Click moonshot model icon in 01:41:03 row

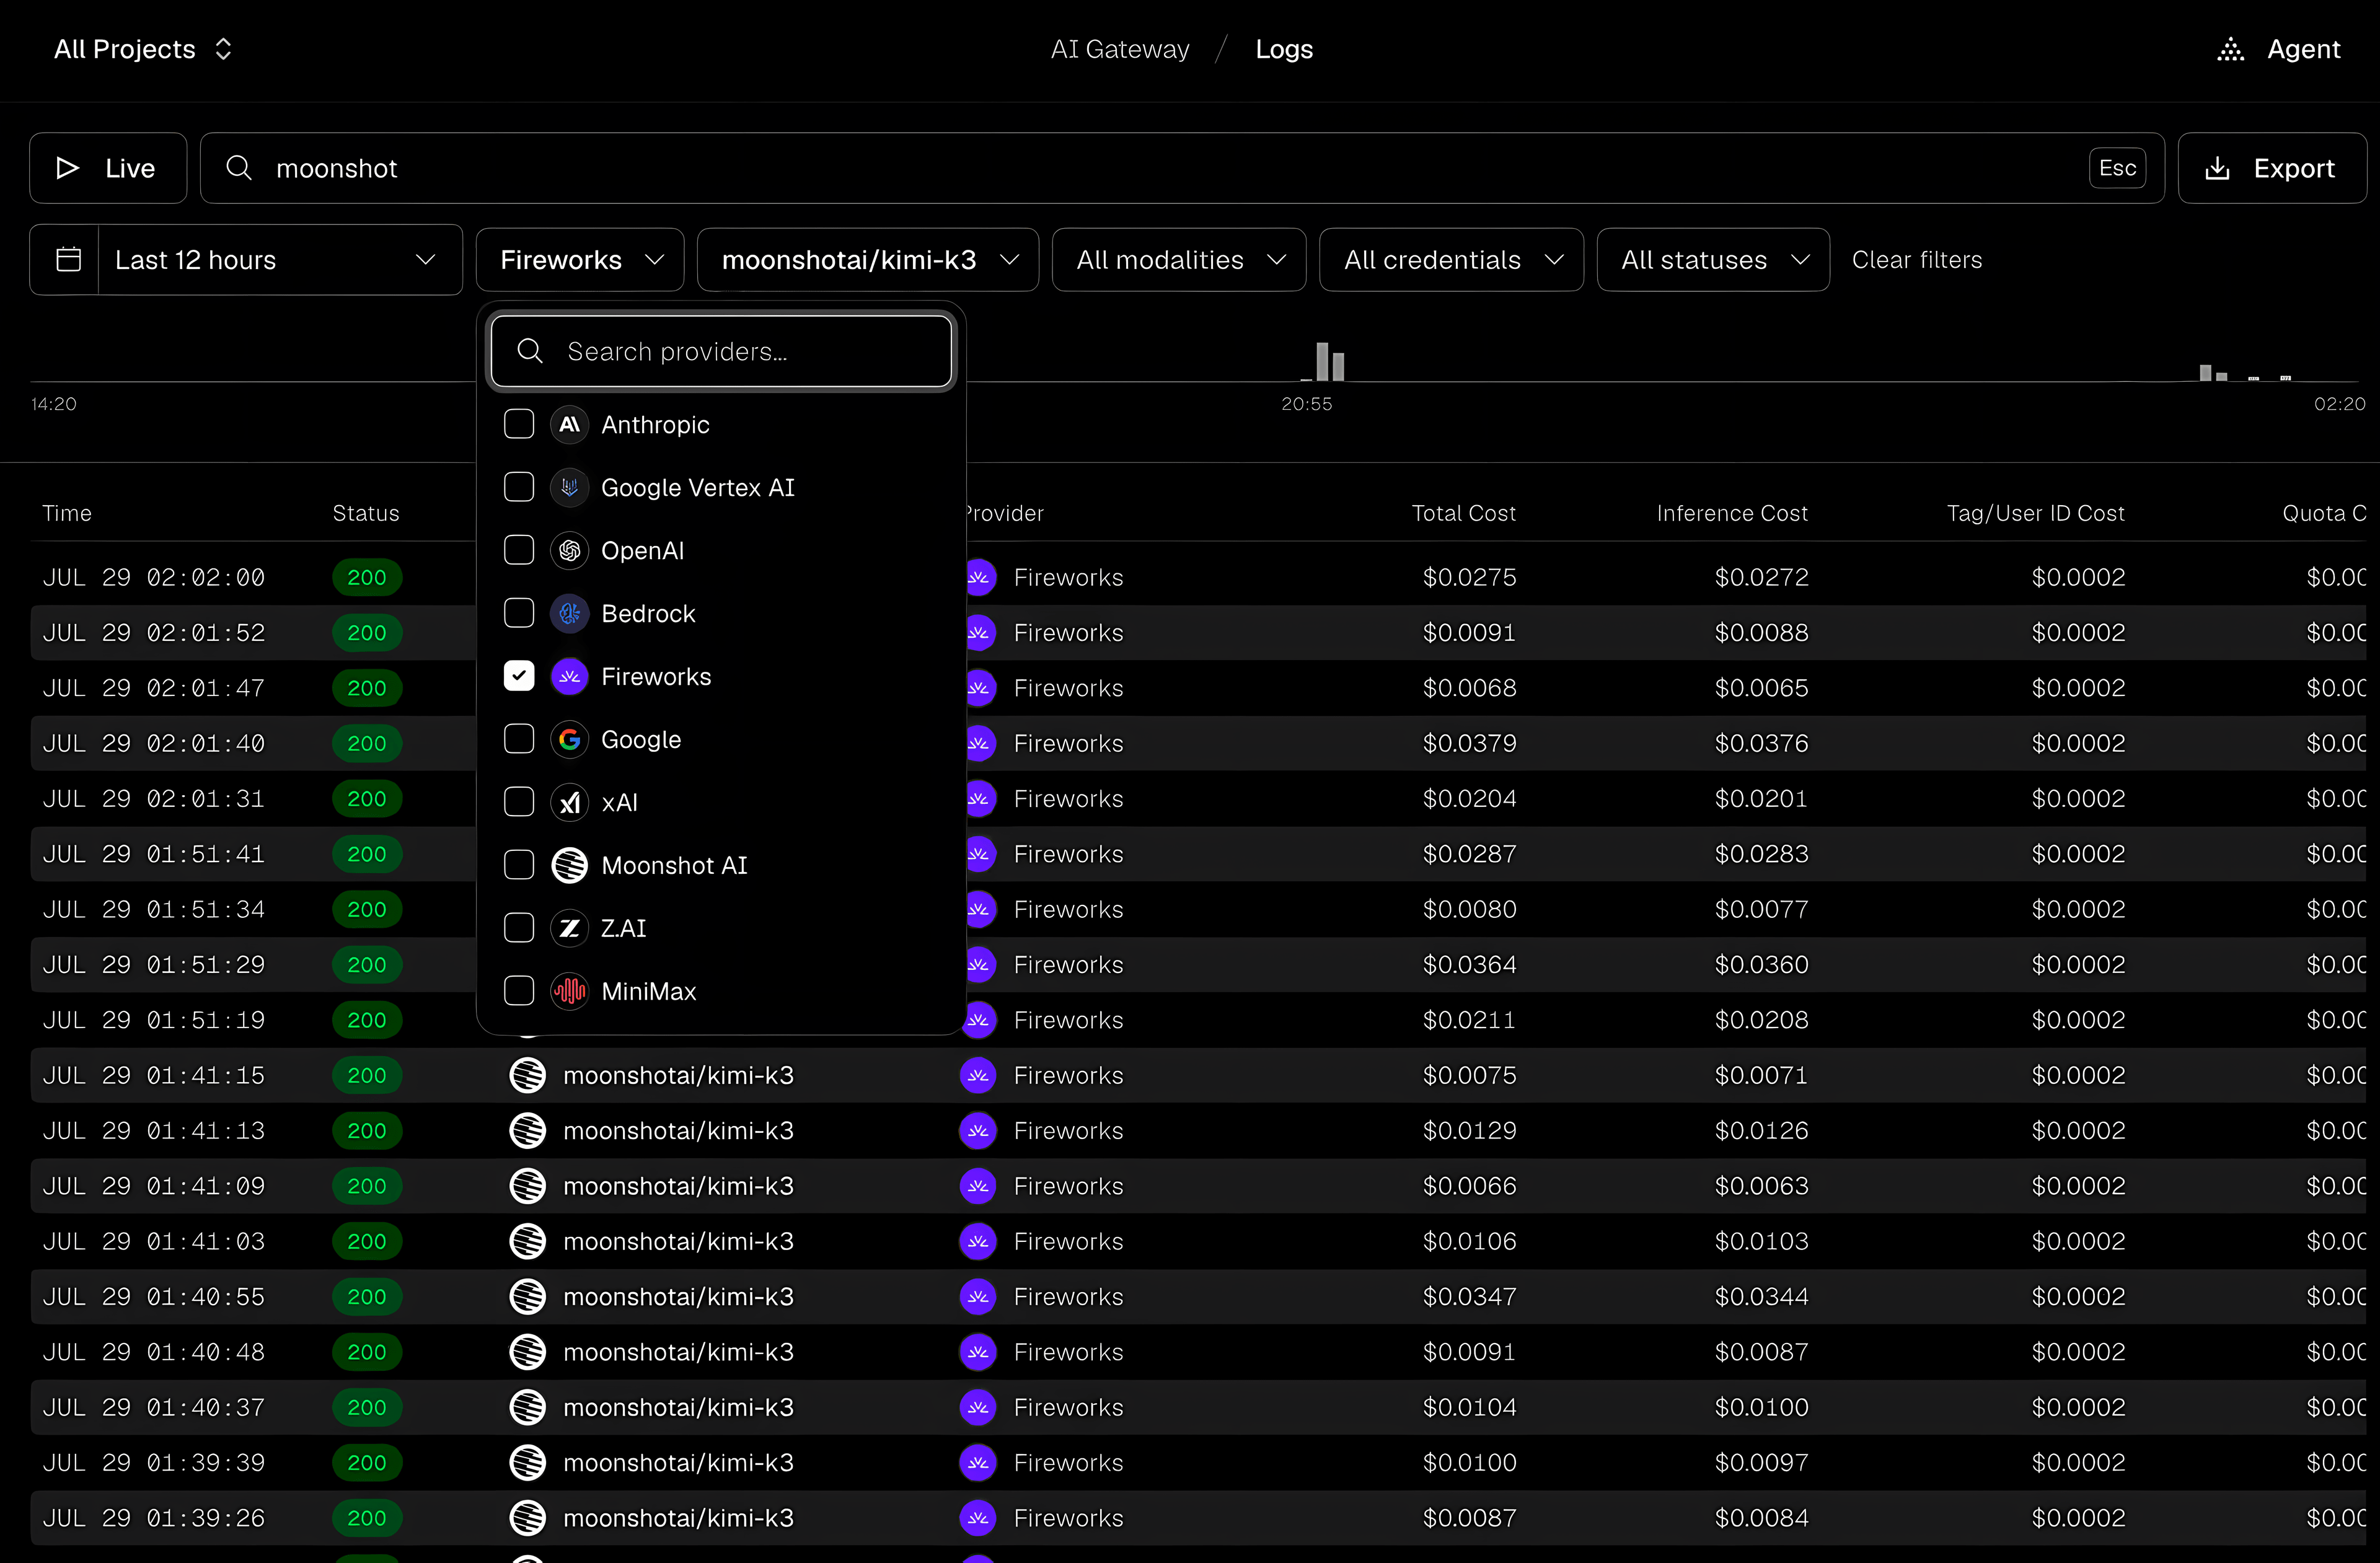tap(527, 1242)
